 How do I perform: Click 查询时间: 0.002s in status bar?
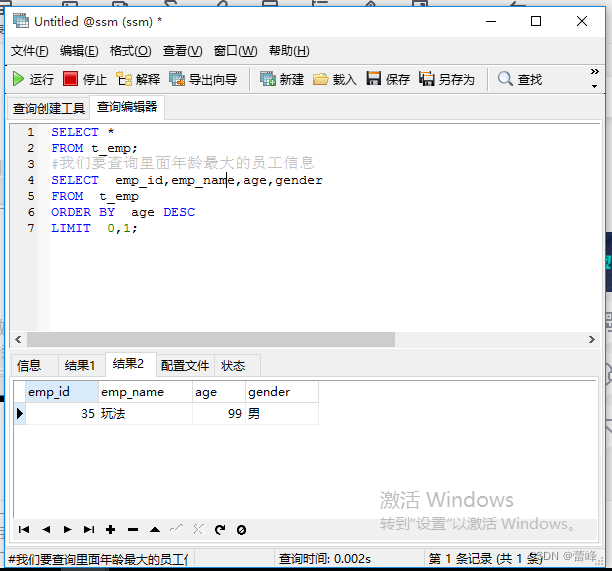325,559
